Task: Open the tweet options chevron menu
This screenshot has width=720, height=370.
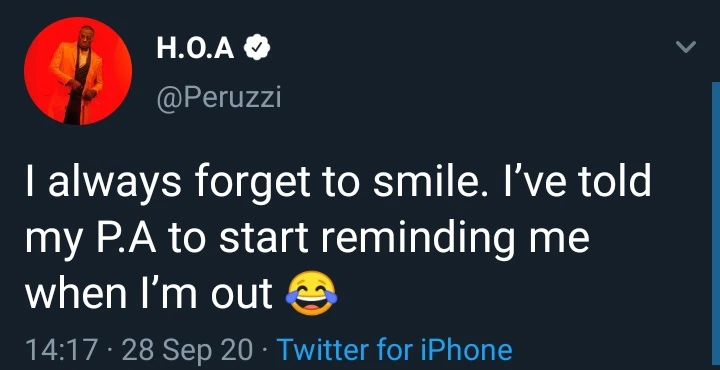Action: click(686, 46)
